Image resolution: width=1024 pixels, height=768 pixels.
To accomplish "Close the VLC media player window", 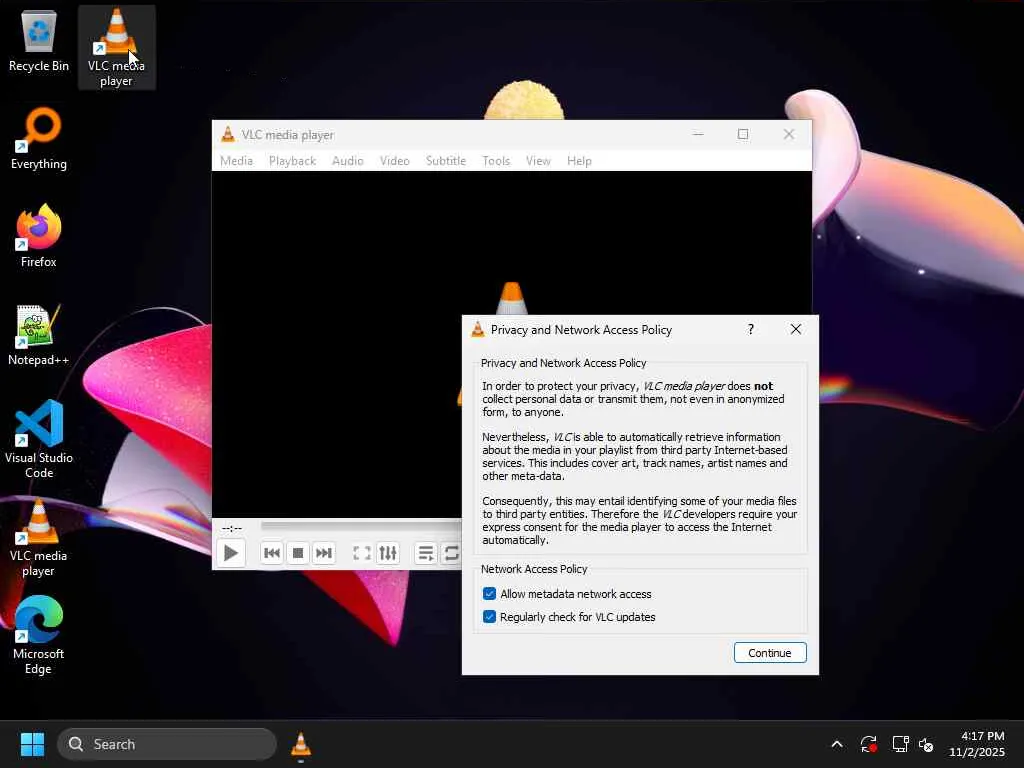I will pos(789,135).
